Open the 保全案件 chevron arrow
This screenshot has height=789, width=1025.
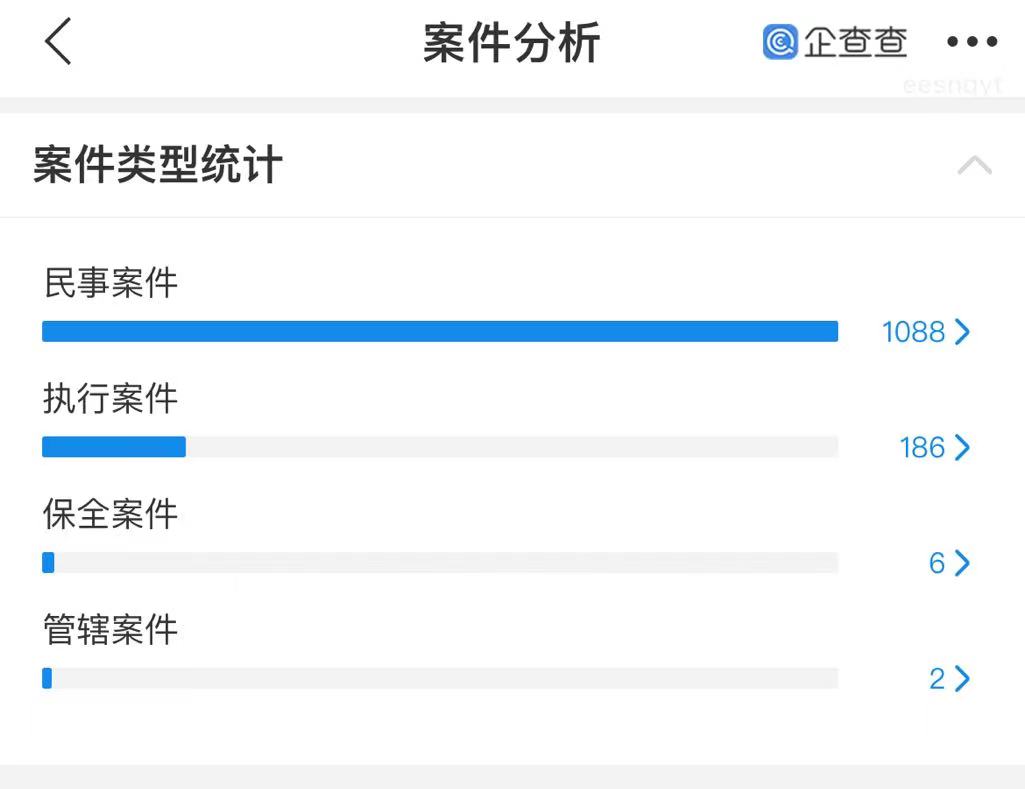962,563
